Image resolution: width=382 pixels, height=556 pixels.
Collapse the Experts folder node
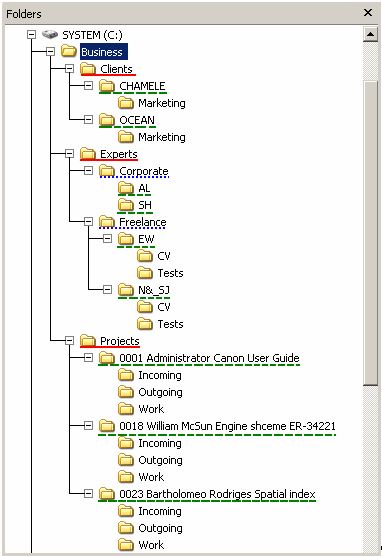click(70, 154)
